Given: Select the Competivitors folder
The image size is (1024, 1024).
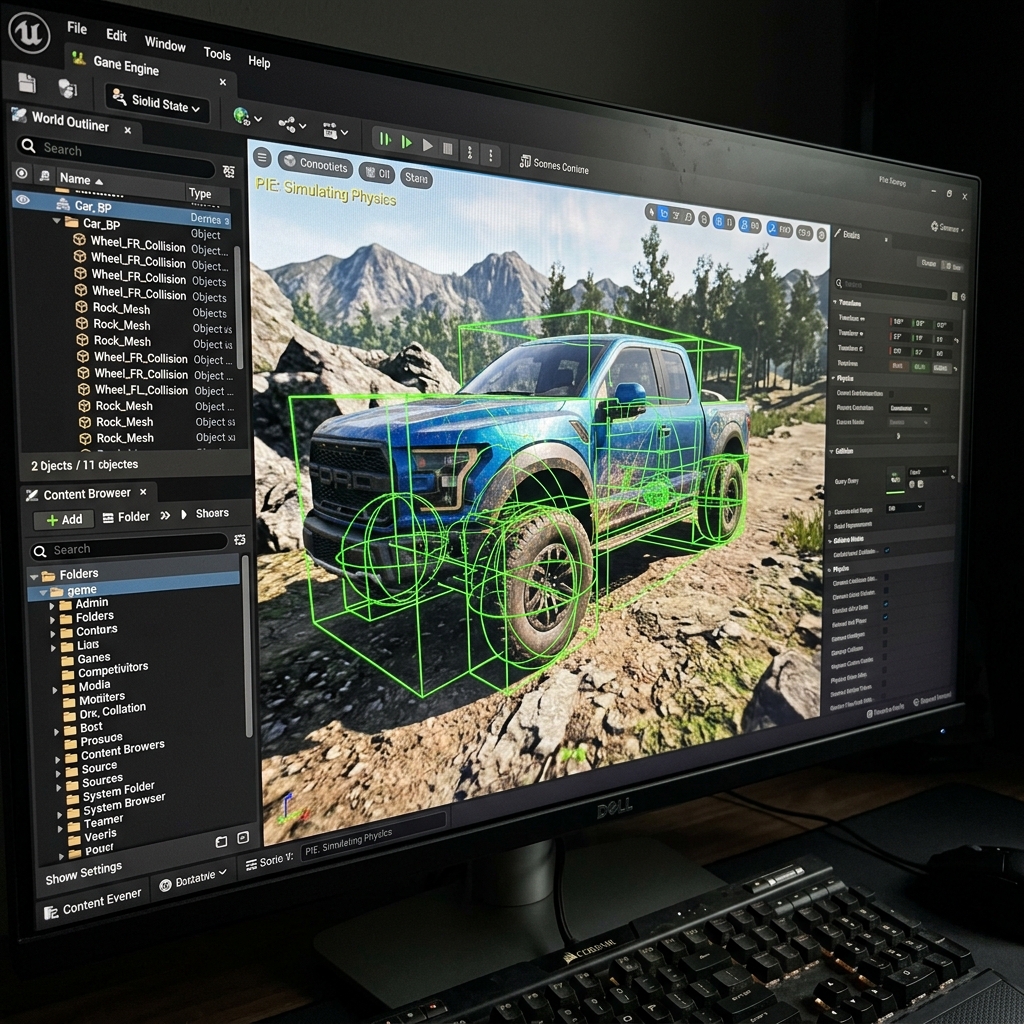Looking at the screenshot, I should (x=113, y=669).
